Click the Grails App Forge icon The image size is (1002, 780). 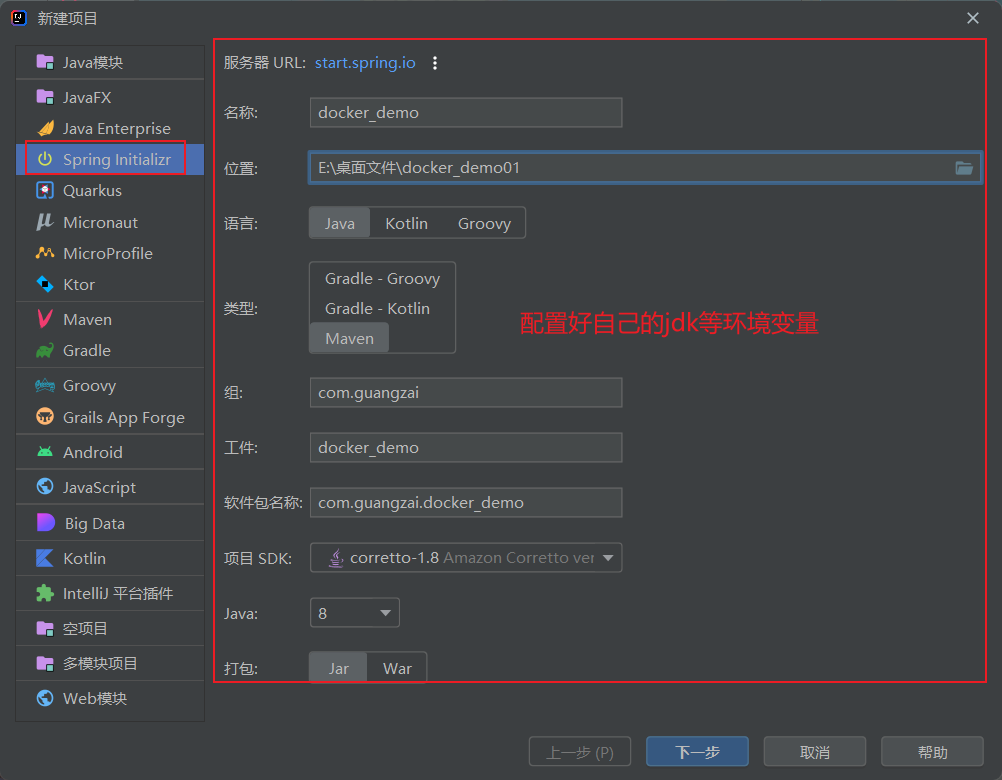click(45, 417)
